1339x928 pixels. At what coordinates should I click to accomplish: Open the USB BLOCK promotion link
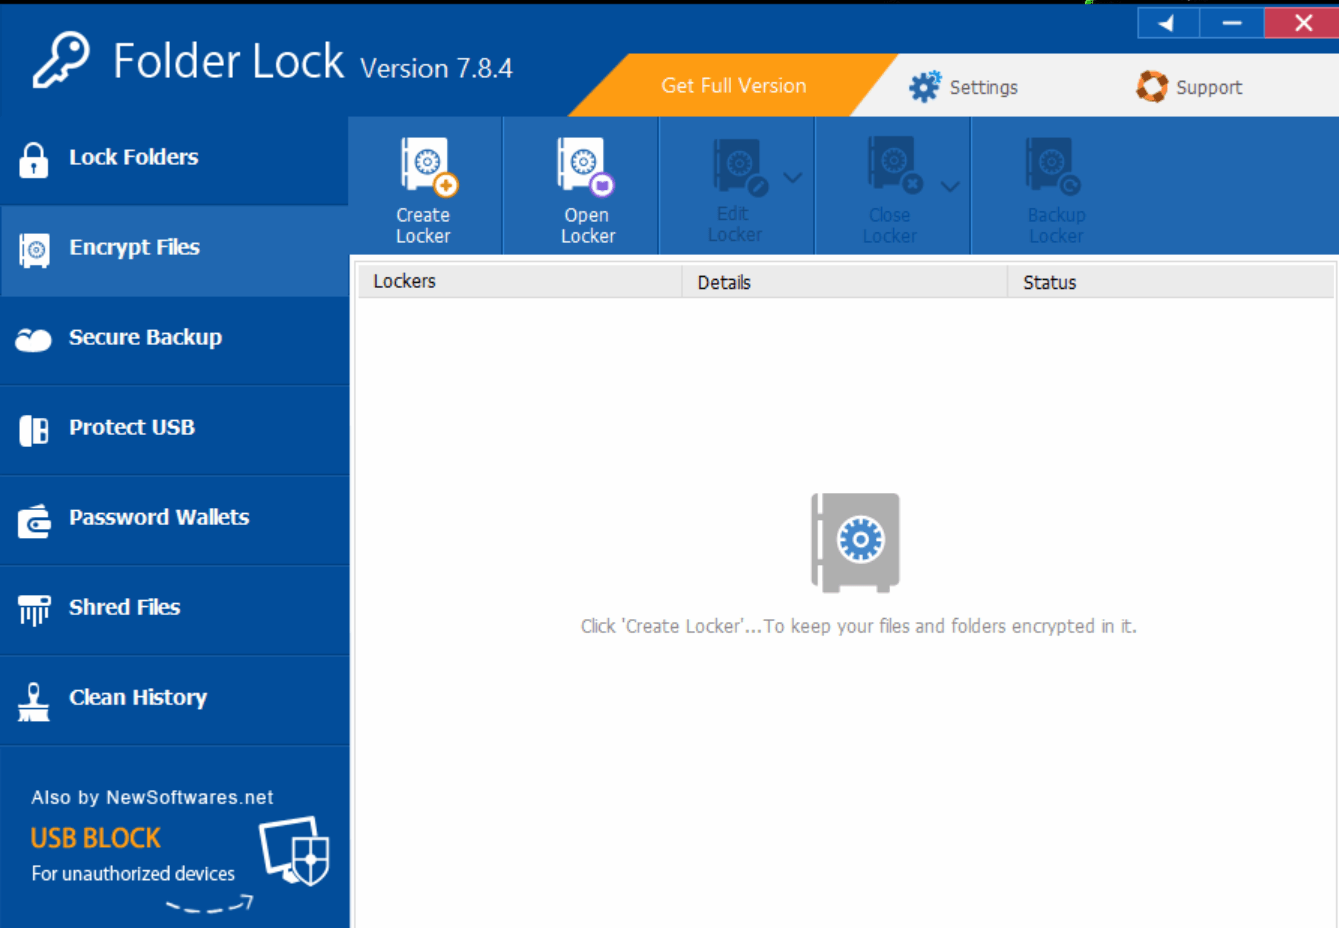tap(95, 838)
